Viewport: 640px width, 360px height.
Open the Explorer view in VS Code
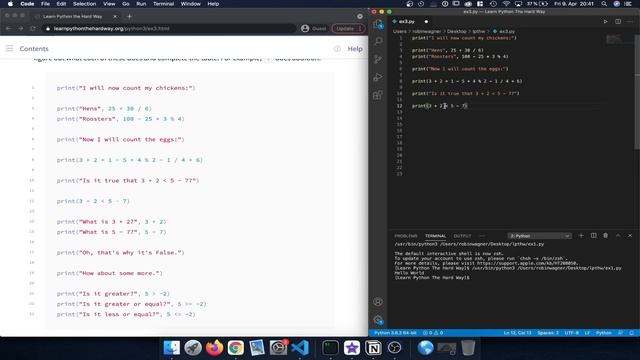[378, 24]
